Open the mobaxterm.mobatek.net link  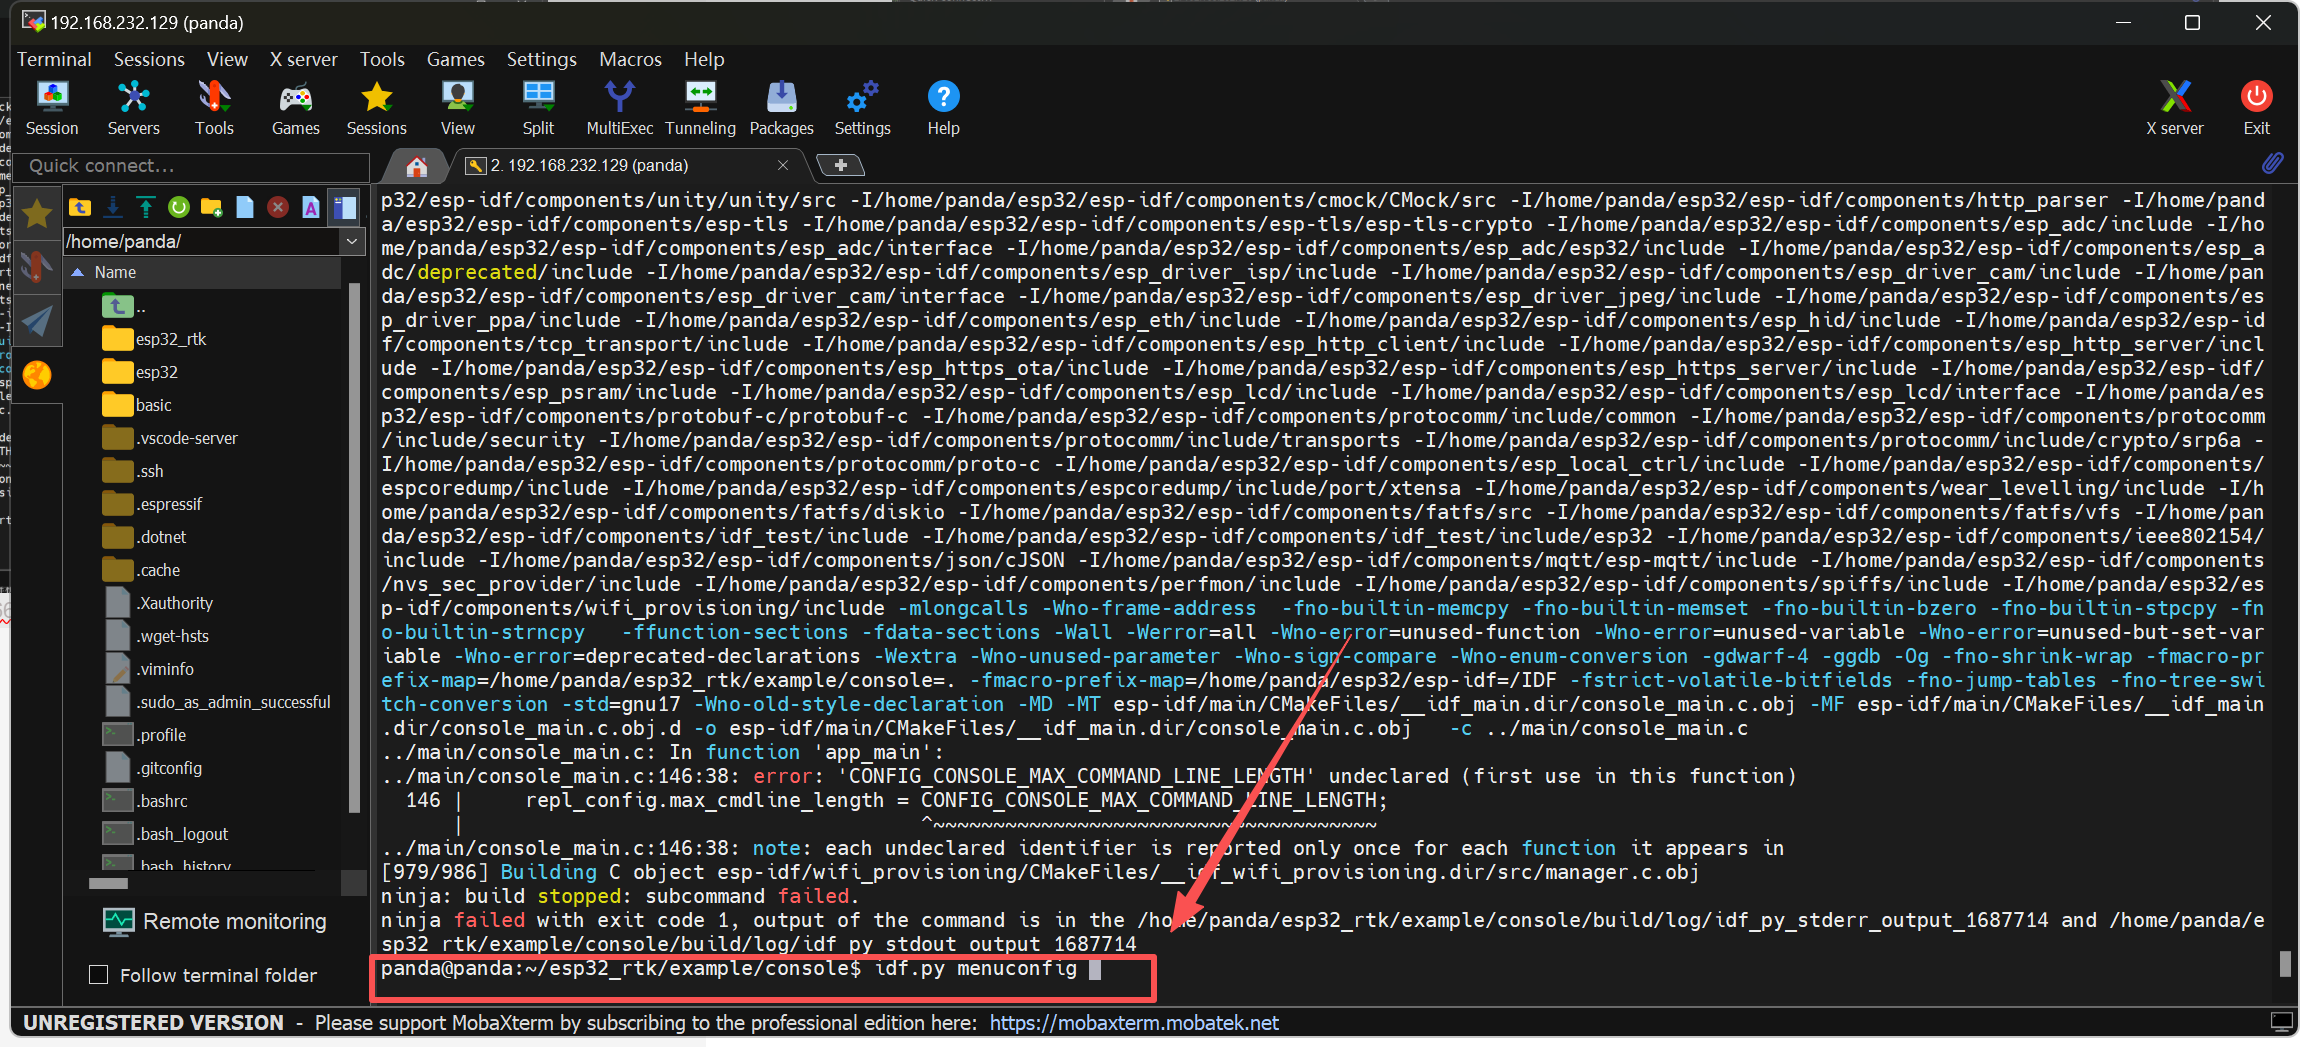(x=1134, y=1023)
